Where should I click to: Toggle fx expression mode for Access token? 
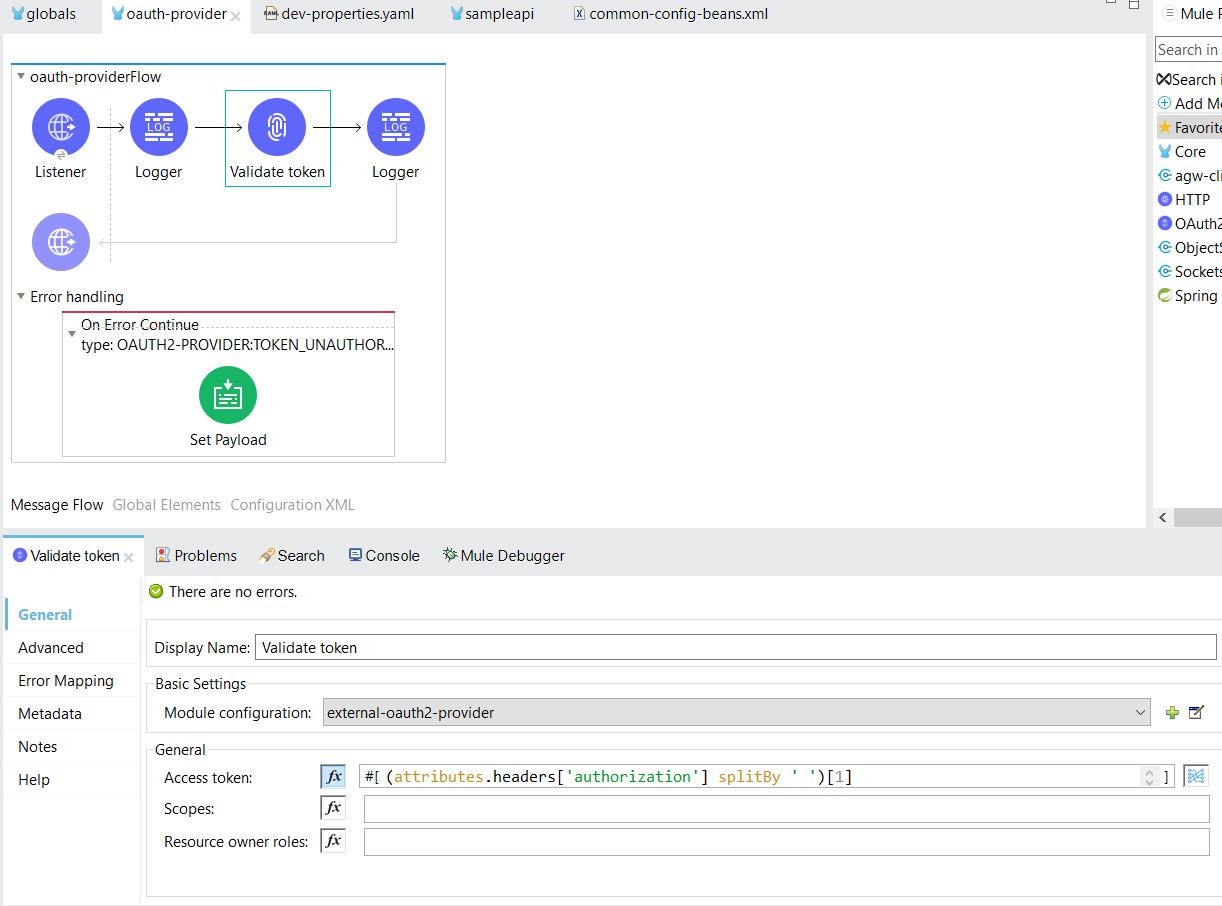pyautogui.click(x=333, y=776)
